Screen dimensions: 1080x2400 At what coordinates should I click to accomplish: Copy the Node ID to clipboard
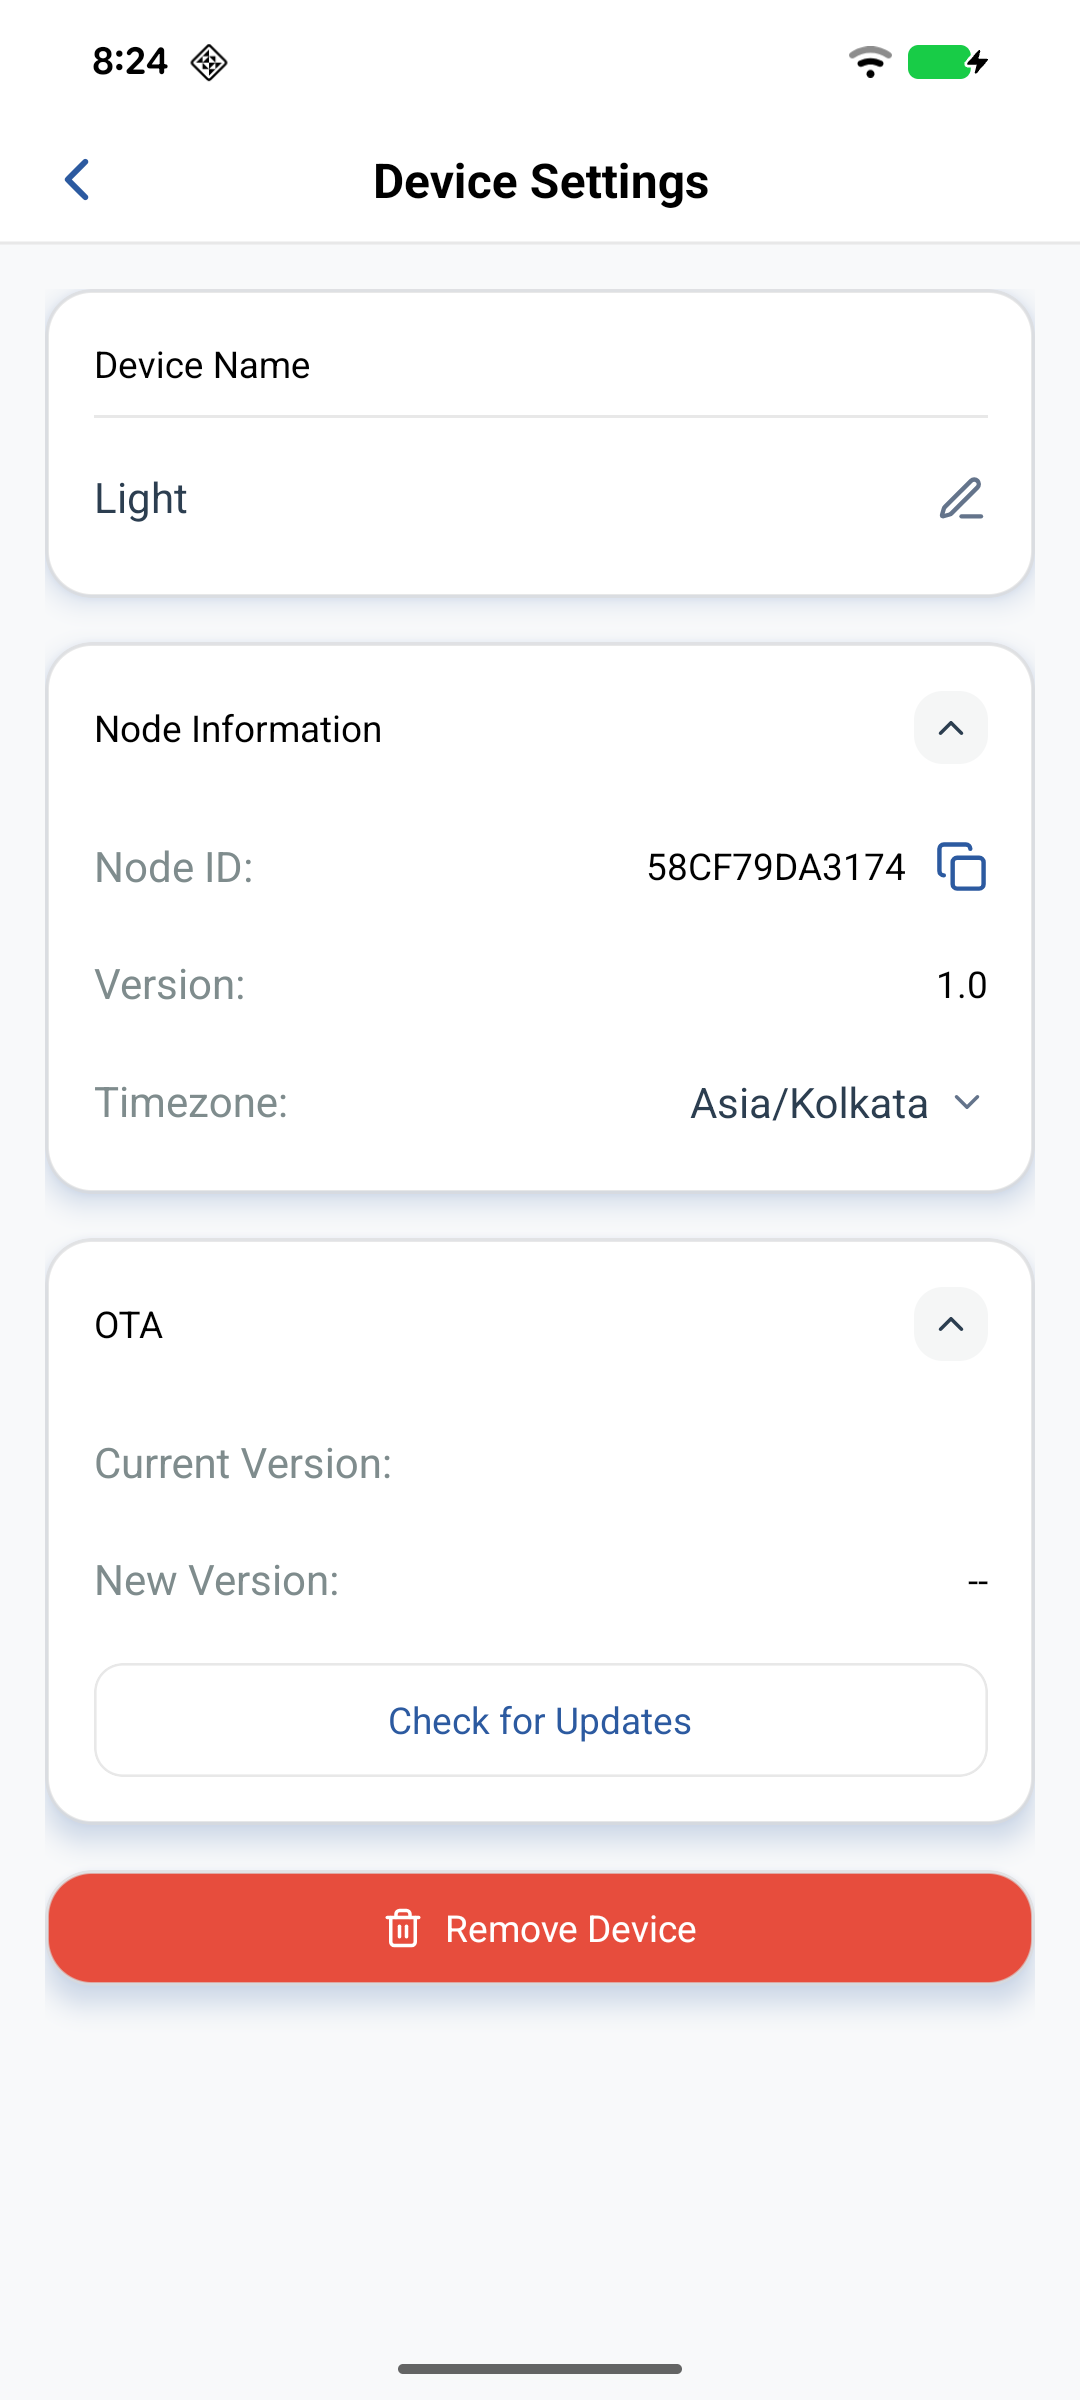click(x=961, y=867)
